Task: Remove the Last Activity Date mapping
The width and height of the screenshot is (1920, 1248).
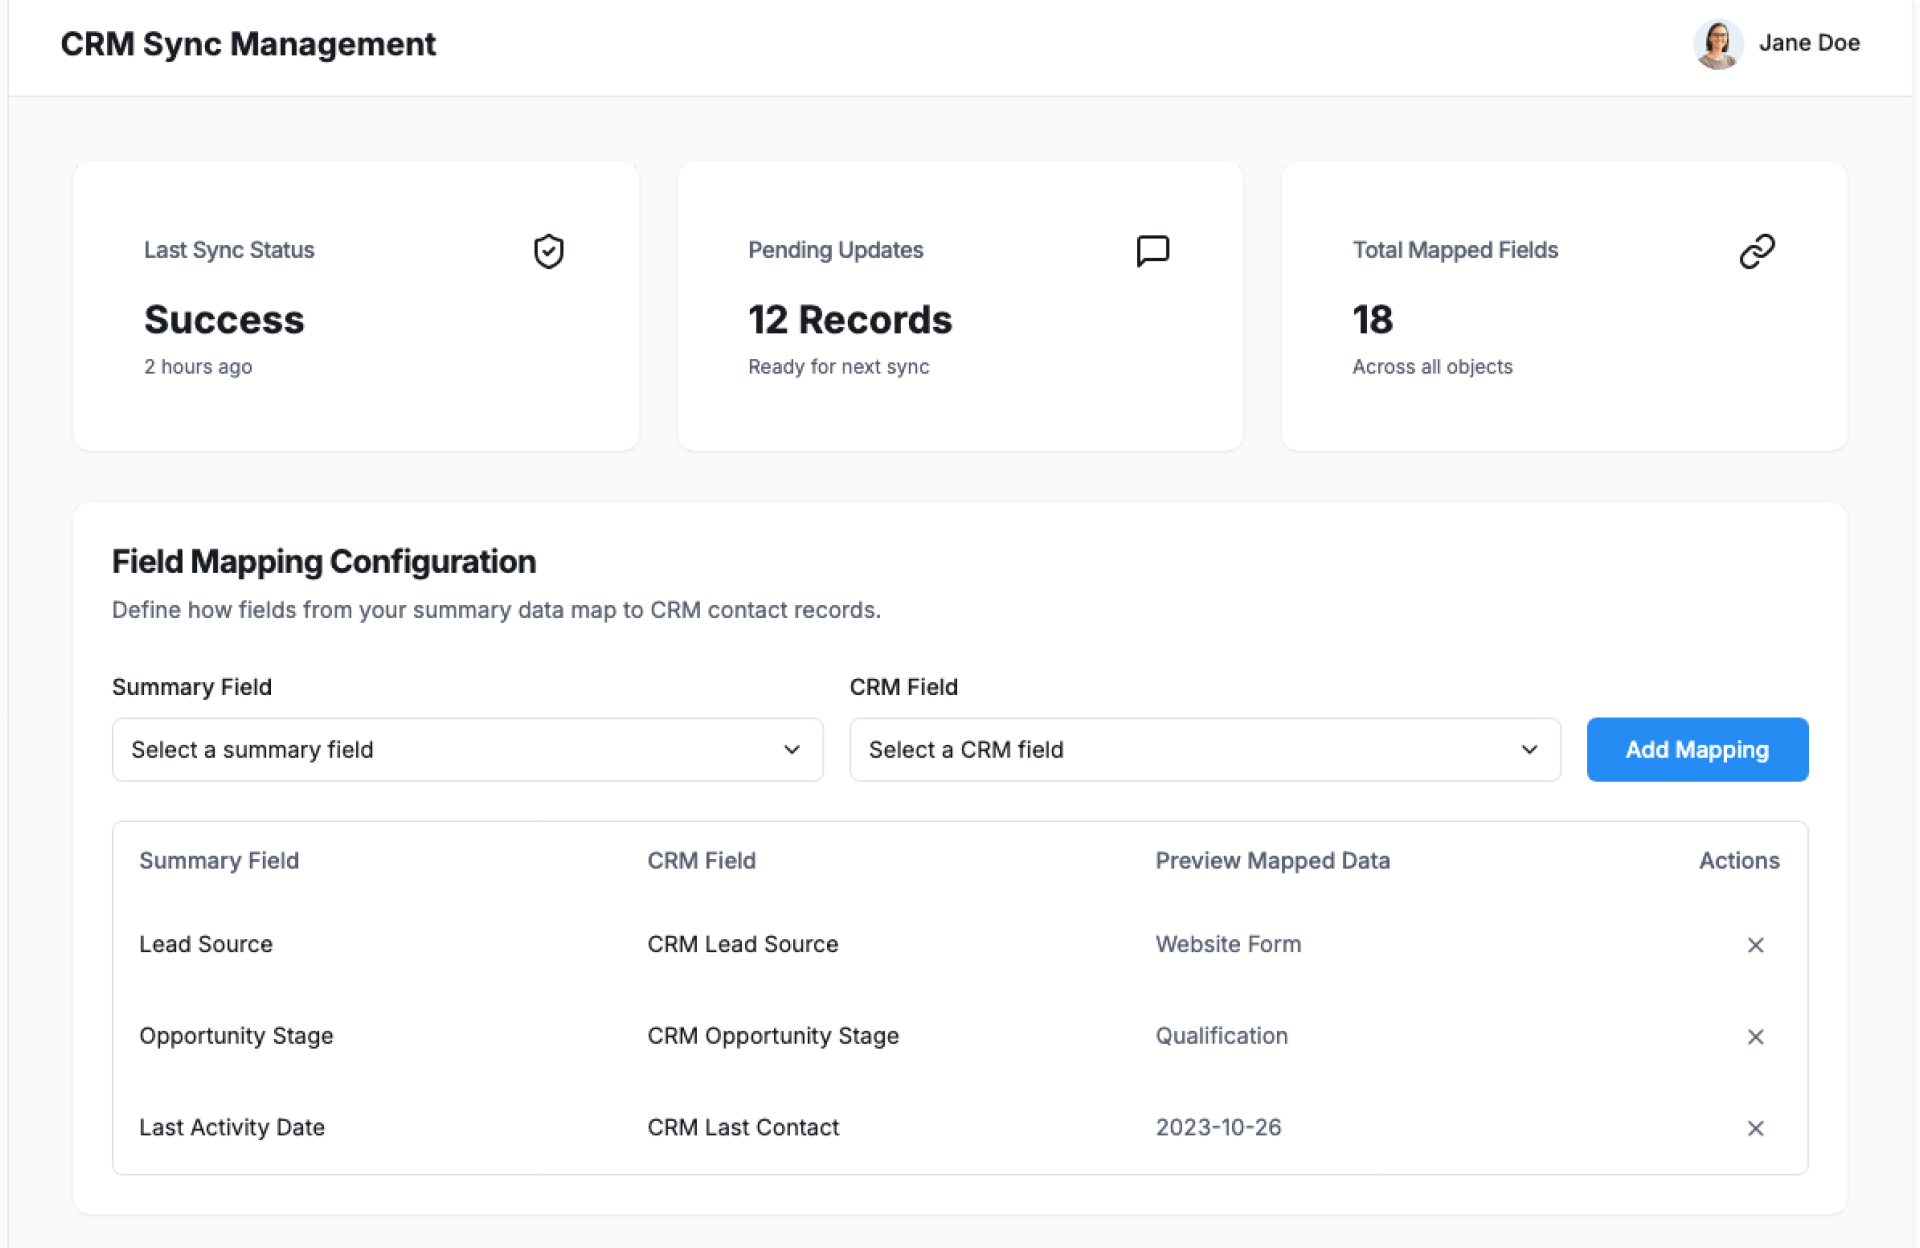Action: [1754, 1128]
